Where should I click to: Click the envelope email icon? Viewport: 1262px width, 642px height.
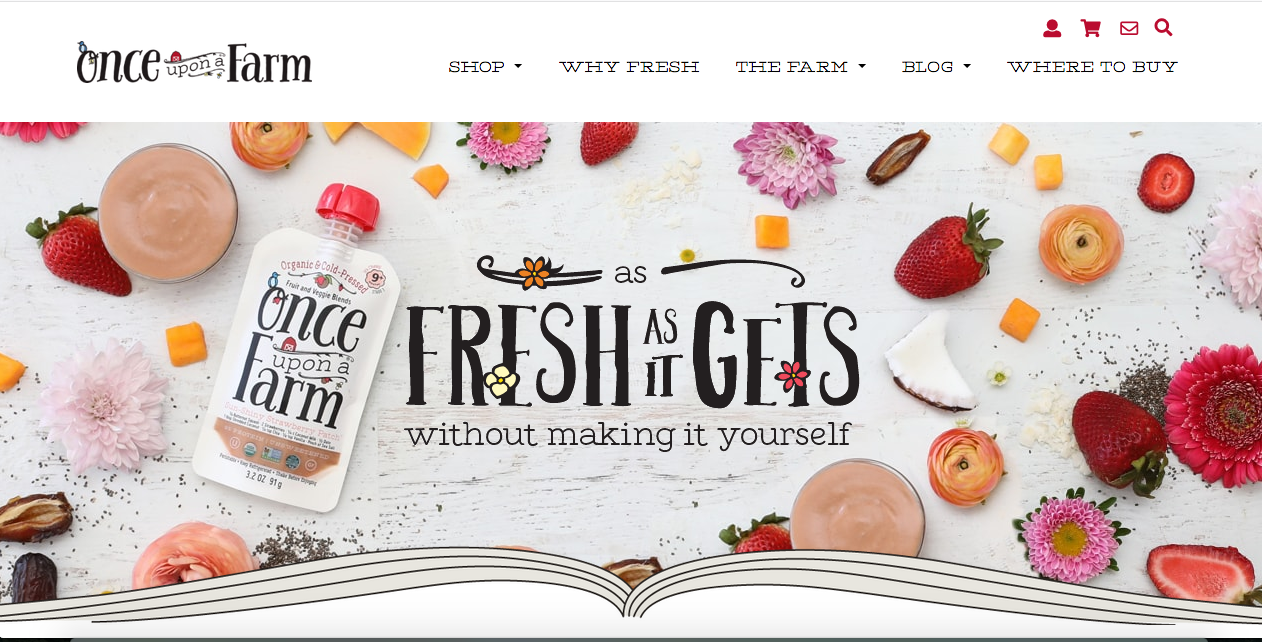[1129, 28]
